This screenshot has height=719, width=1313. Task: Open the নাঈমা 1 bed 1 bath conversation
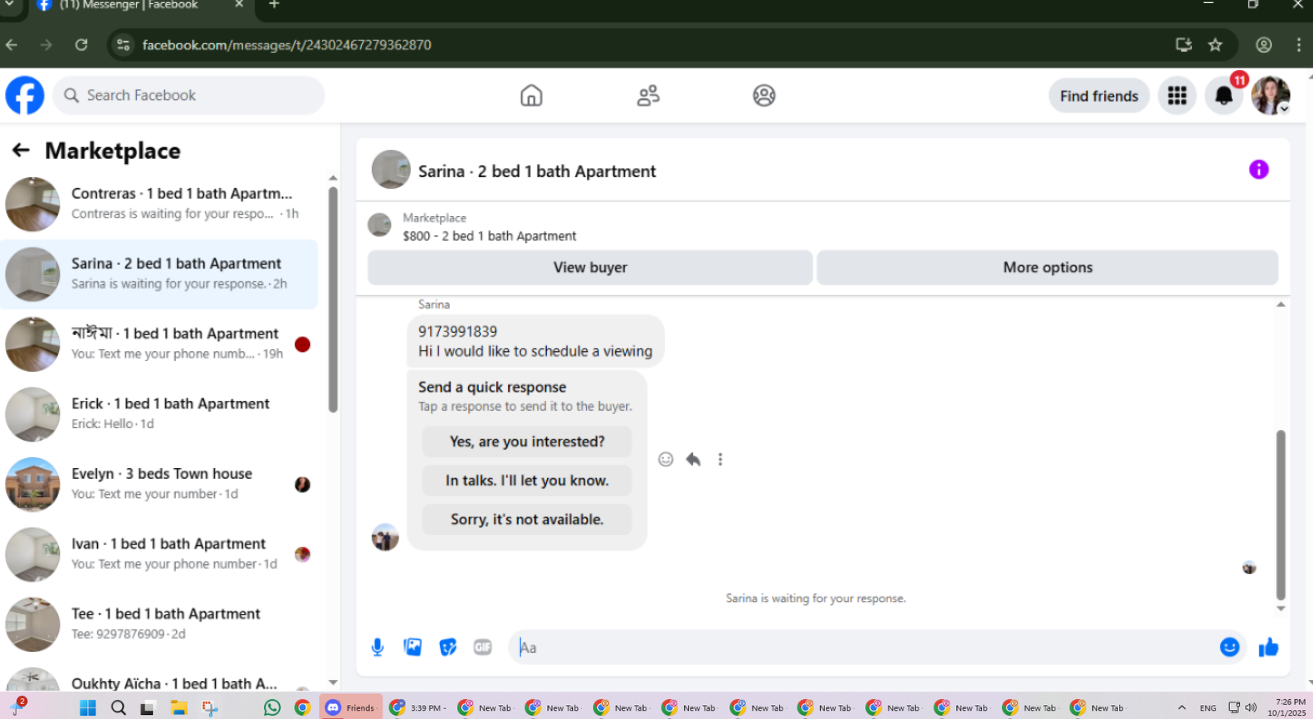[160, 344]
